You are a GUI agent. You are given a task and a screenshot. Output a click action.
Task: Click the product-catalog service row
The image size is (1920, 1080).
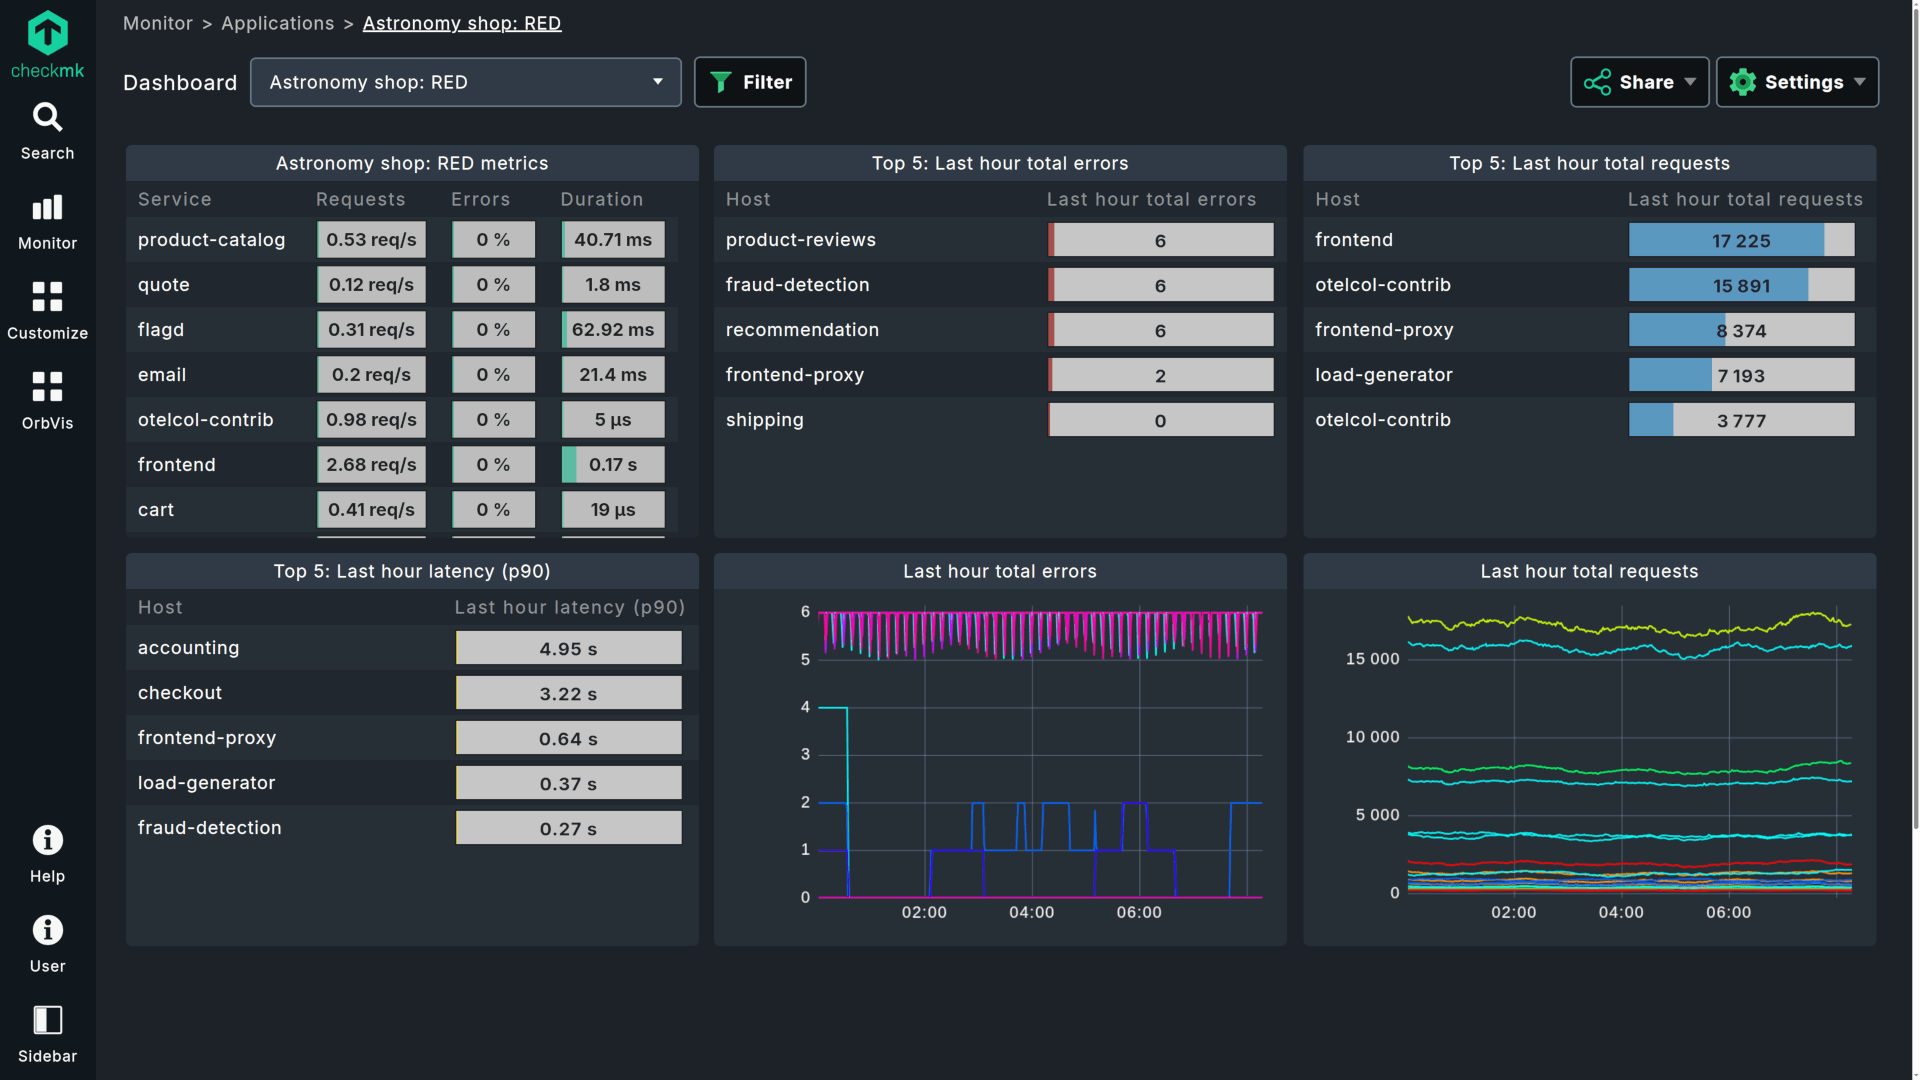tap(211, 240)
